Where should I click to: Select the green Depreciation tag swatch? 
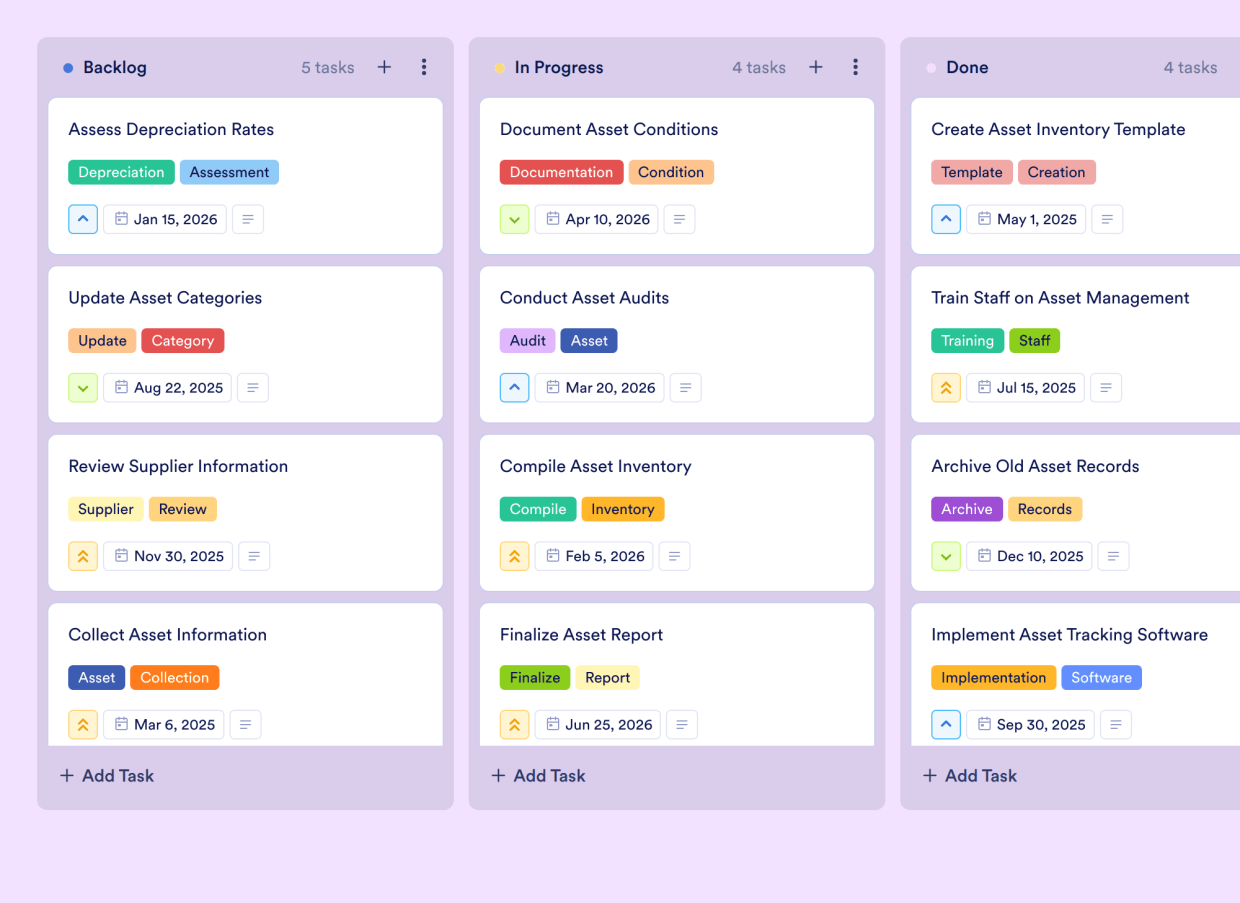[121, 172]
